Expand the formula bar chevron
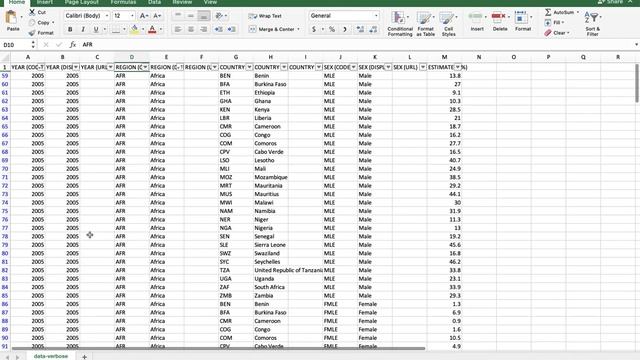This screenshot has width=640, height=360. point(636,44)
